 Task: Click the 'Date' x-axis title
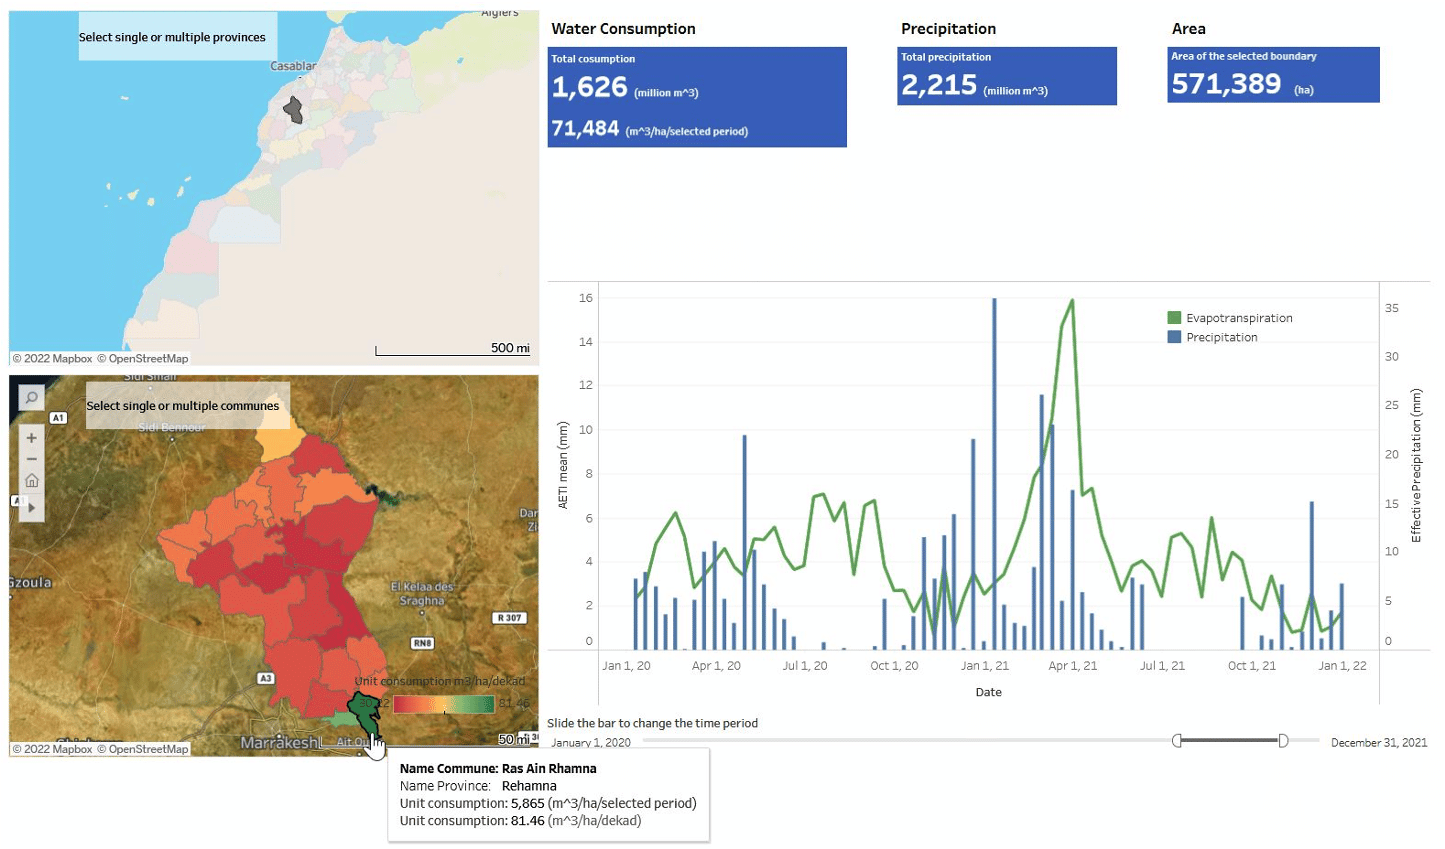(988, 692)
